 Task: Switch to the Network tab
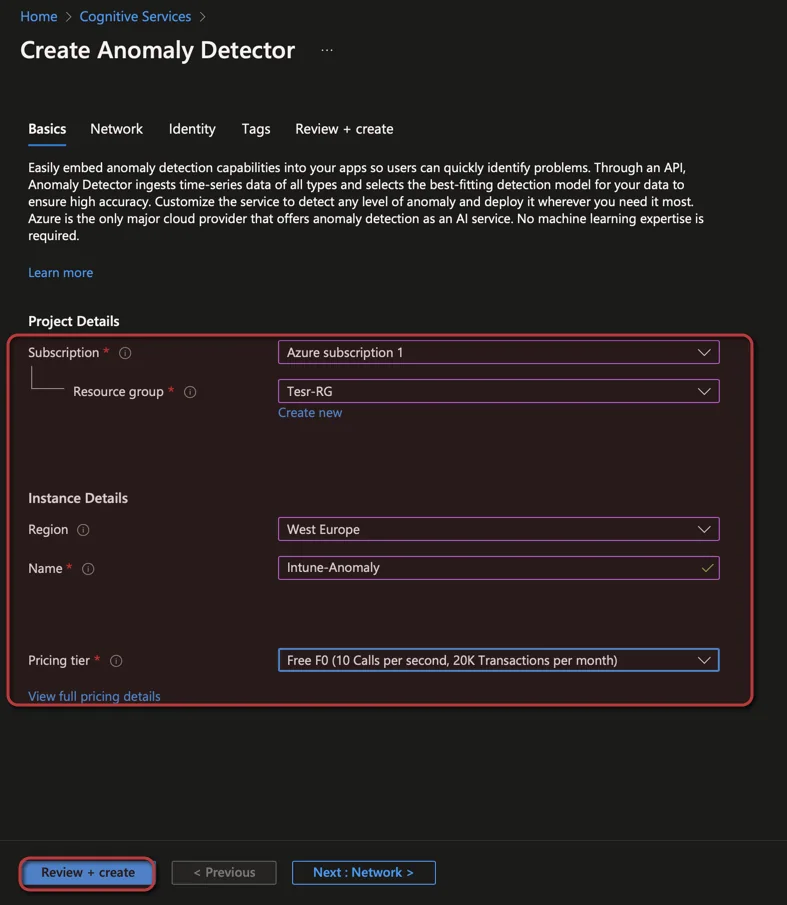pyautogui.click(x=117, y=129)
